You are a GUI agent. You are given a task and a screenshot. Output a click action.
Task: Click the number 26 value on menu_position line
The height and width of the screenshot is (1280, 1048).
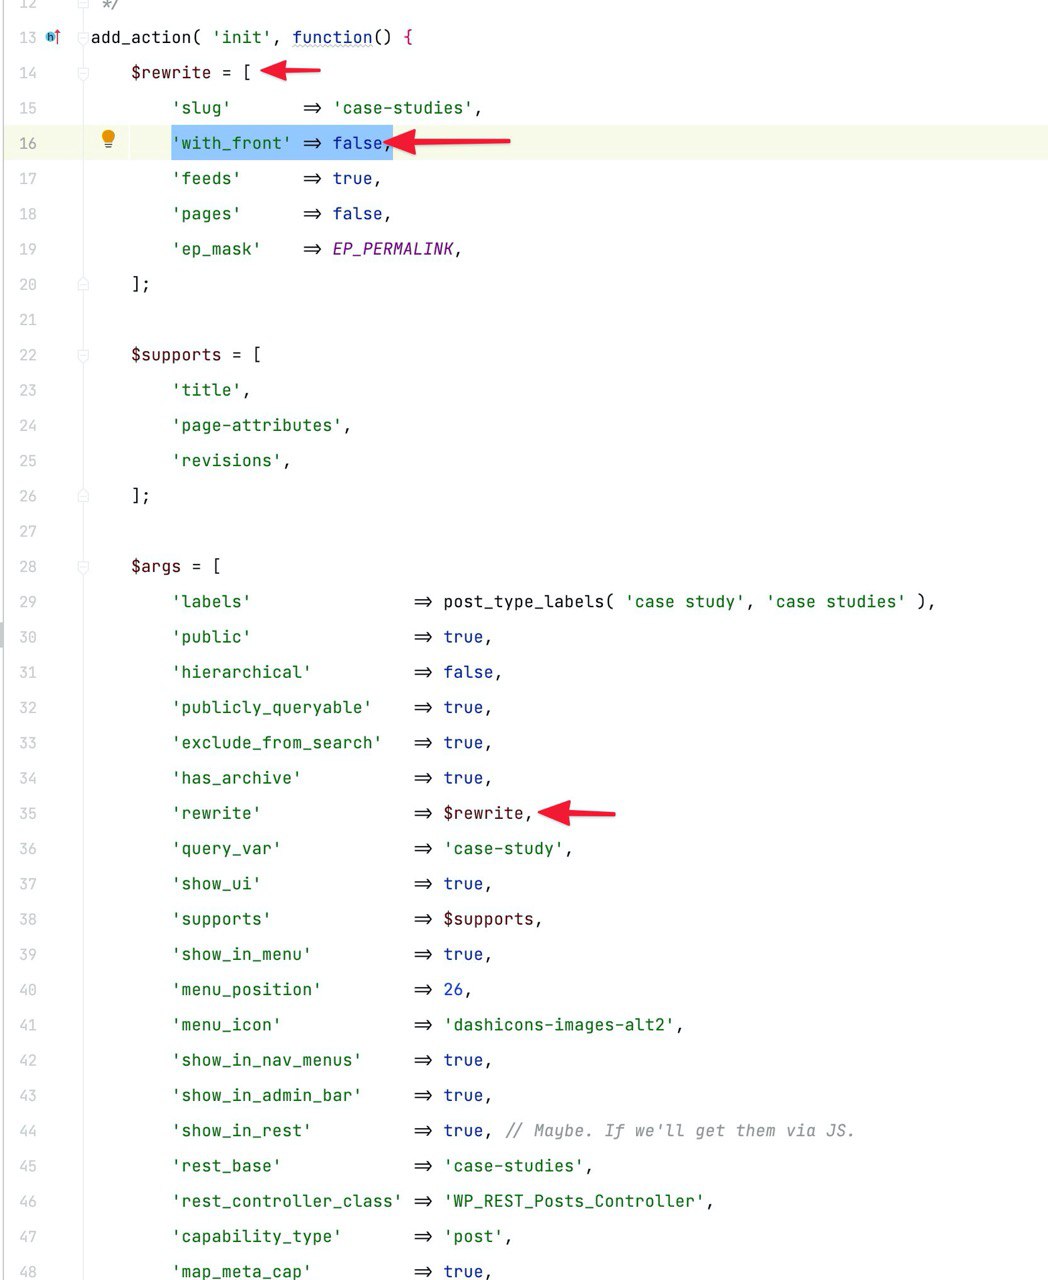click(x=454, y=990)
